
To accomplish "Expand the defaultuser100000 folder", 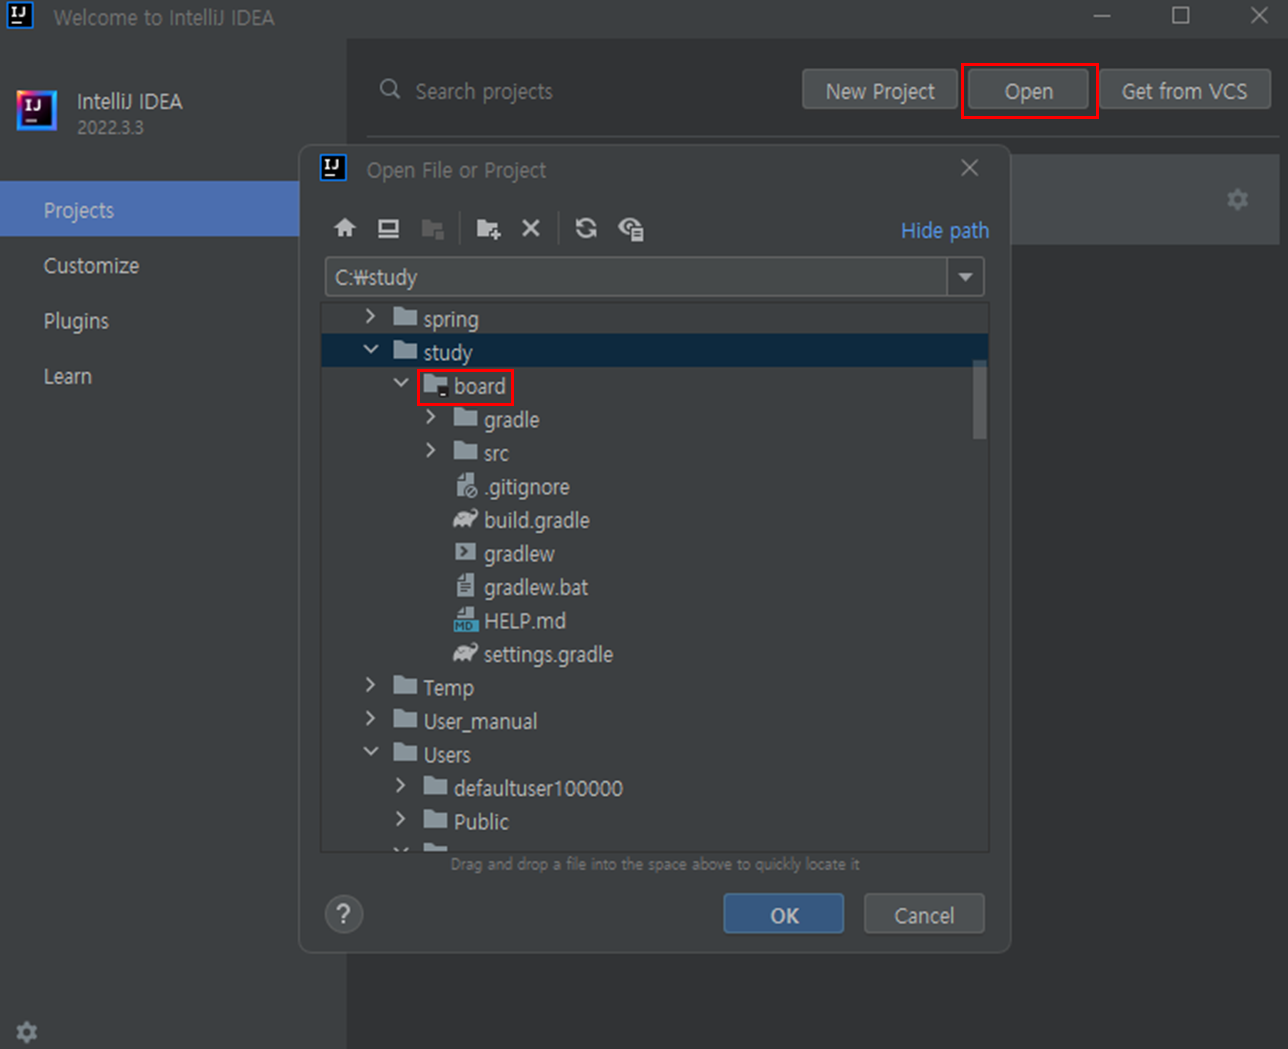I will click(x=401, y=786).
